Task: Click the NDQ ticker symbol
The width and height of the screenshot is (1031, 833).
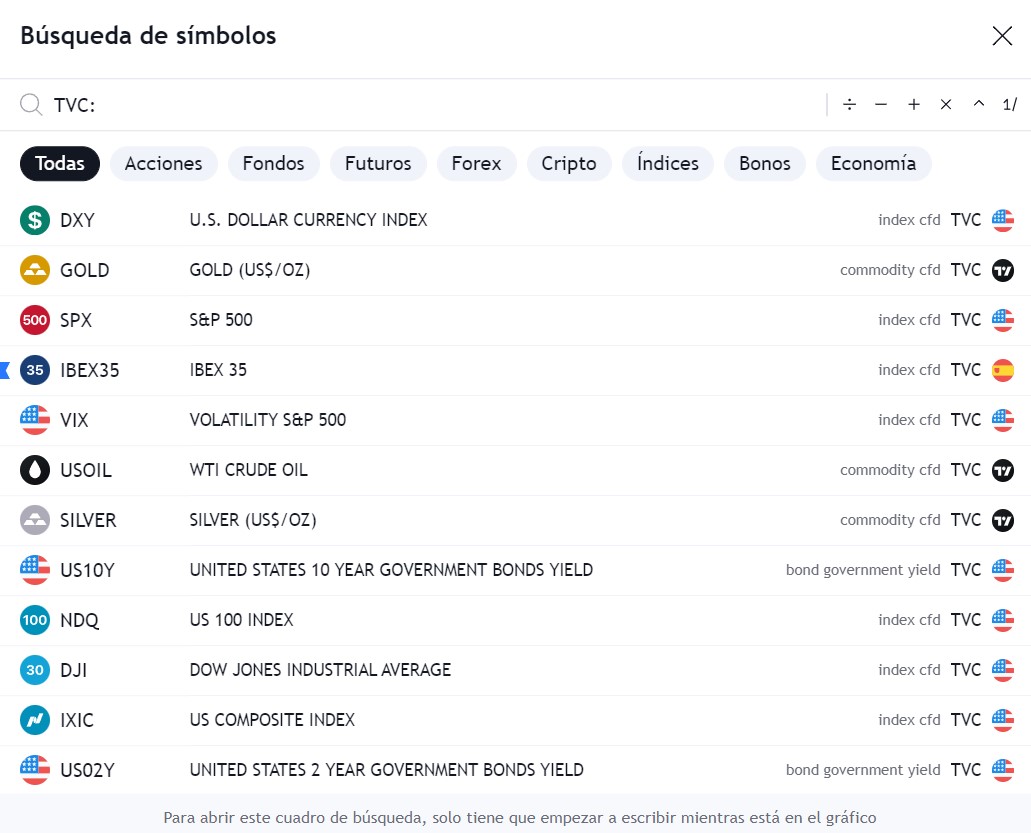Action: pos(80,621)
